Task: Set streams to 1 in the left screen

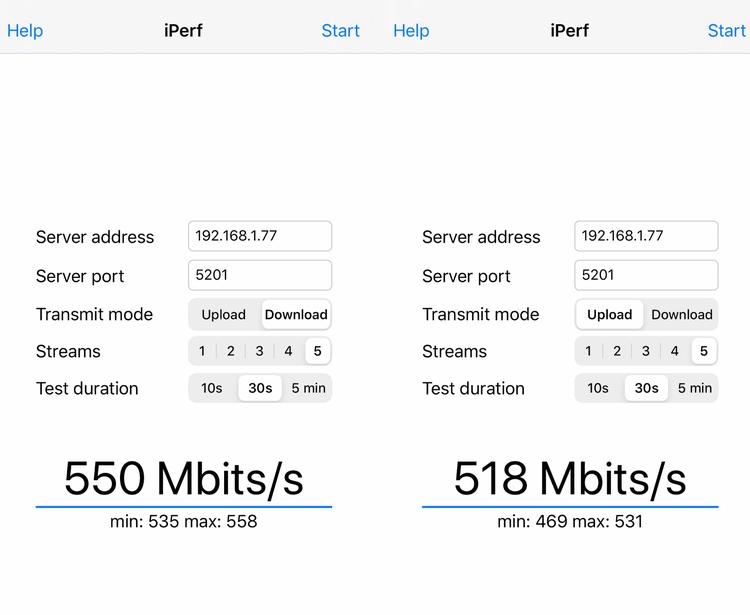Action: click(202, 351)
